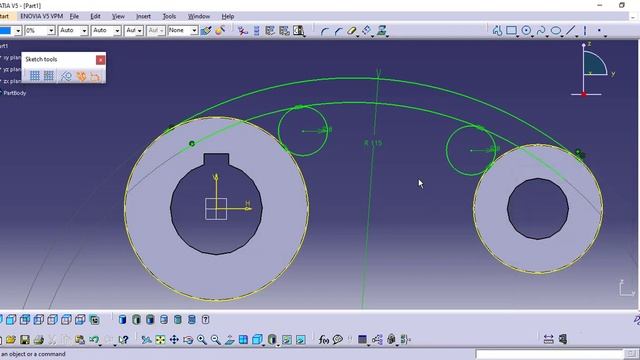Click the R 115 radius dimension

point(373,143)
